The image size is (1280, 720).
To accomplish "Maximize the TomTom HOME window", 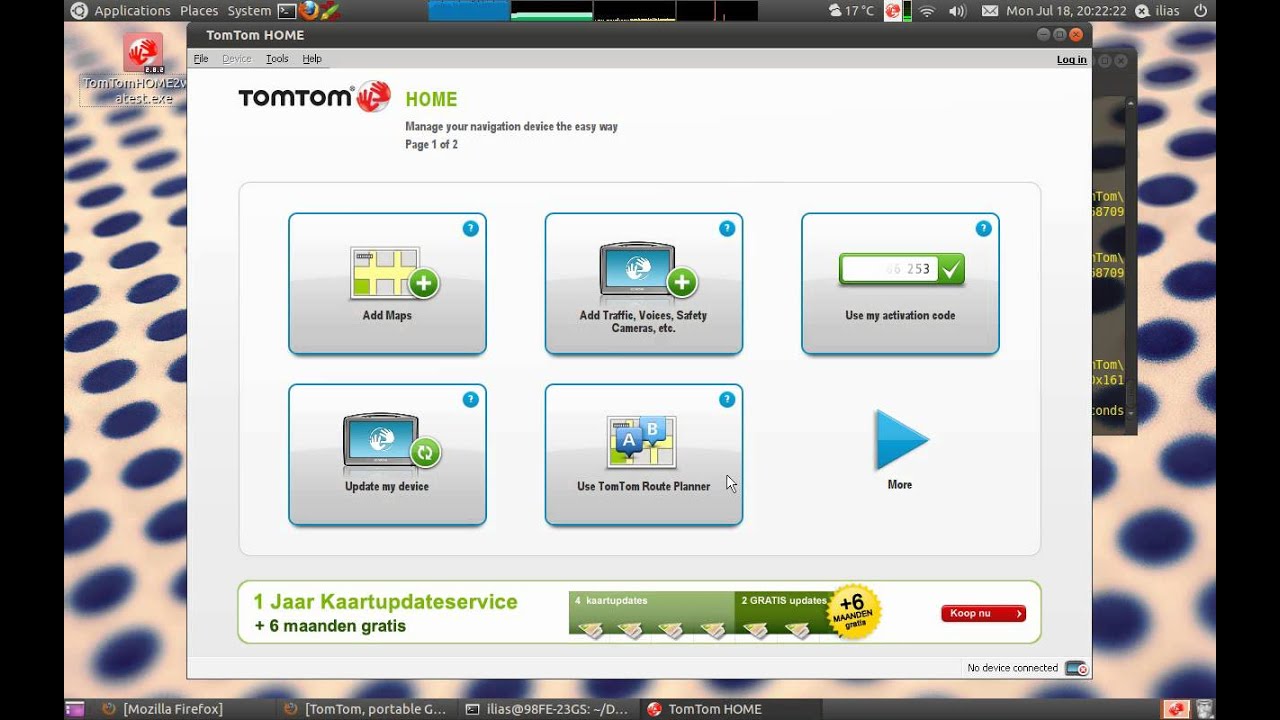I will (x=1060, y=34).
